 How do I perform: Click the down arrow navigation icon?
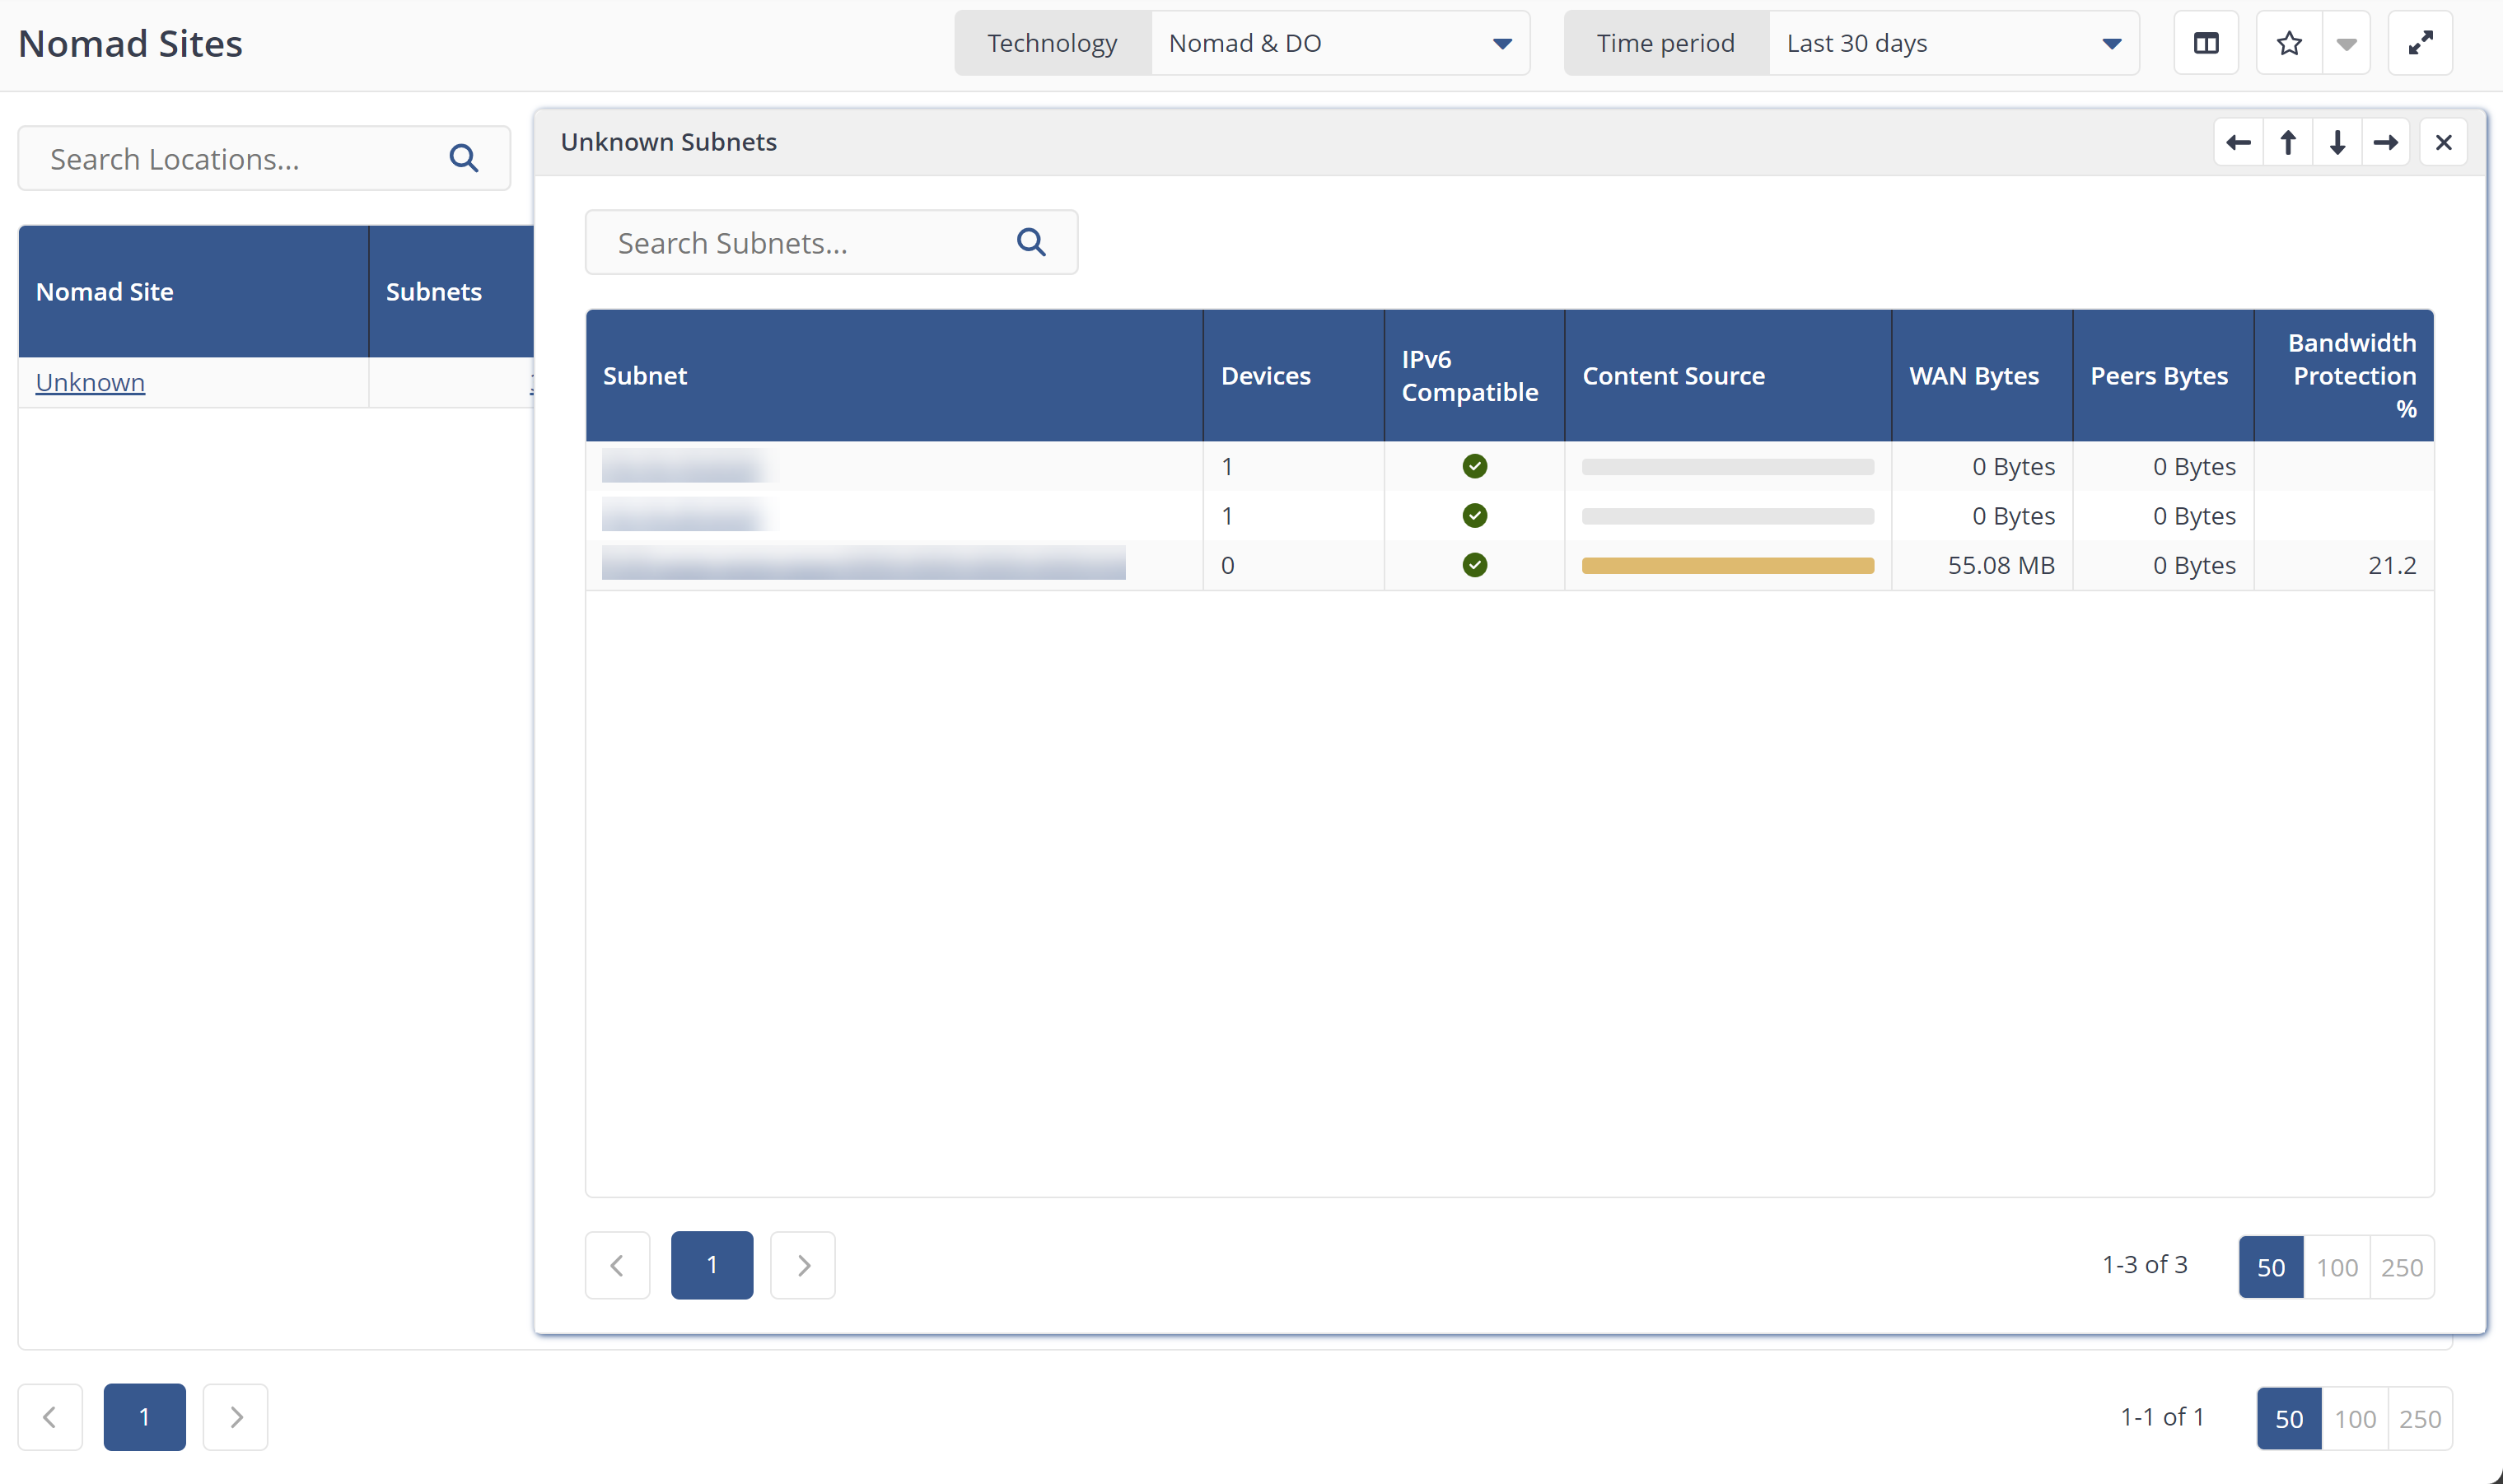pos(2335,142)
